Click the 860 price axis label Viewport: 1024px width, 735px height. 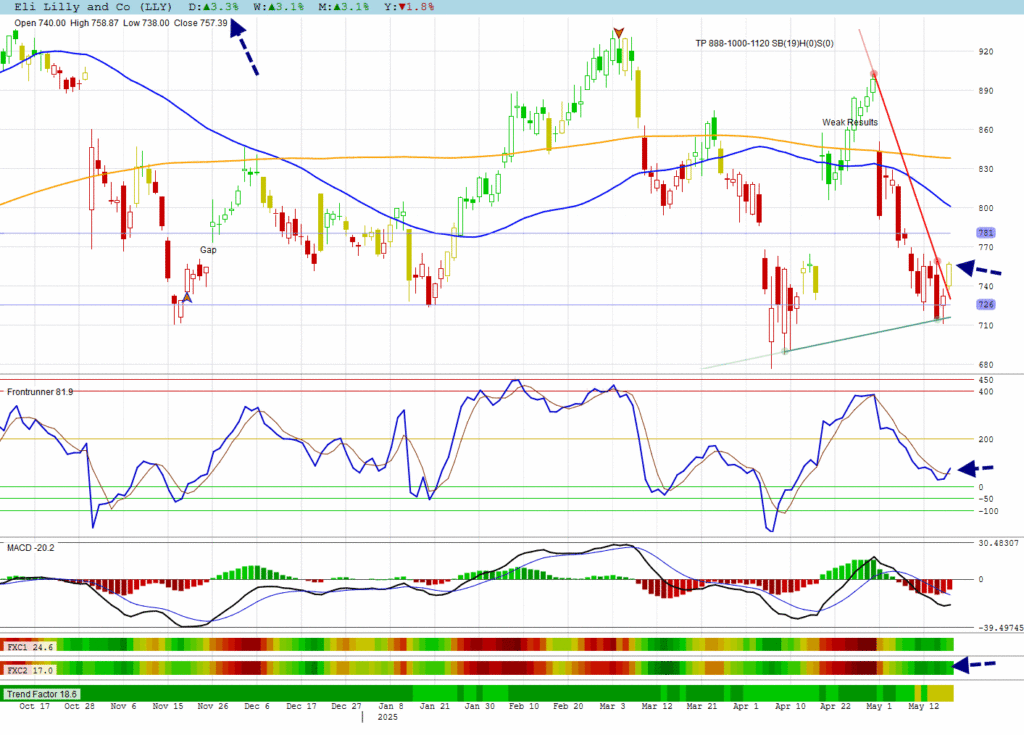[985, 130]
